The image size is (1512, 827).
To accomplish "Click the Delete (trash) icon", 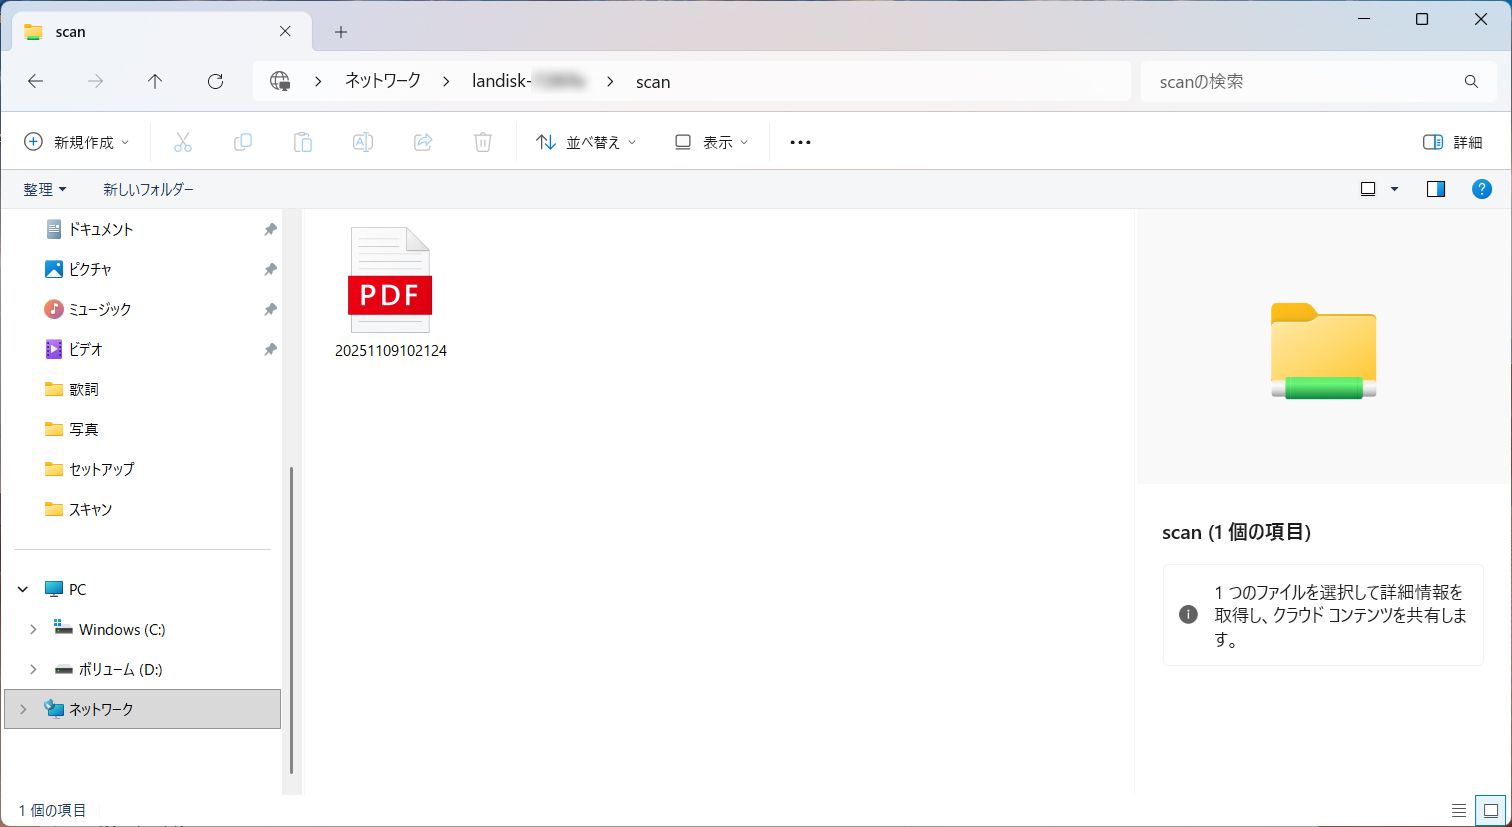I will click(483, 141).
